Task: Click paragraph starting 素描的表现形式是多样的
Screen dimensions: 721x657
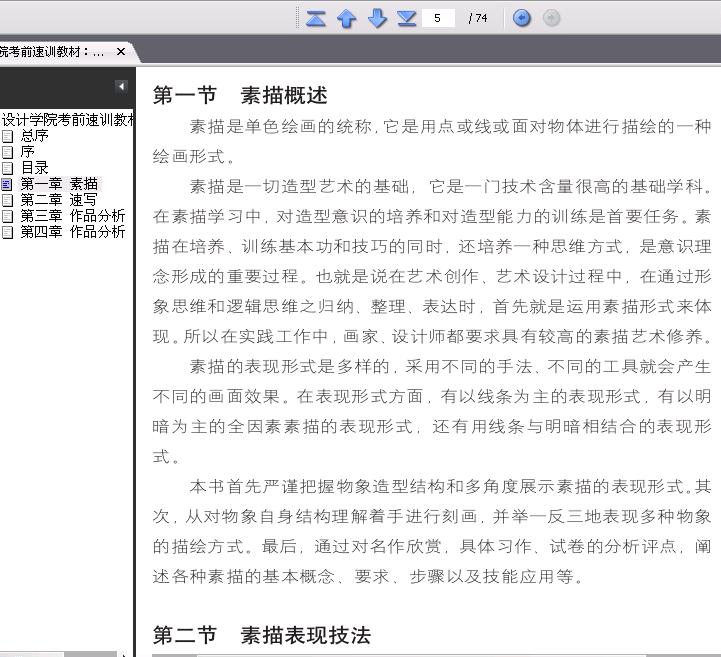Action: click(x=432, y=411)
